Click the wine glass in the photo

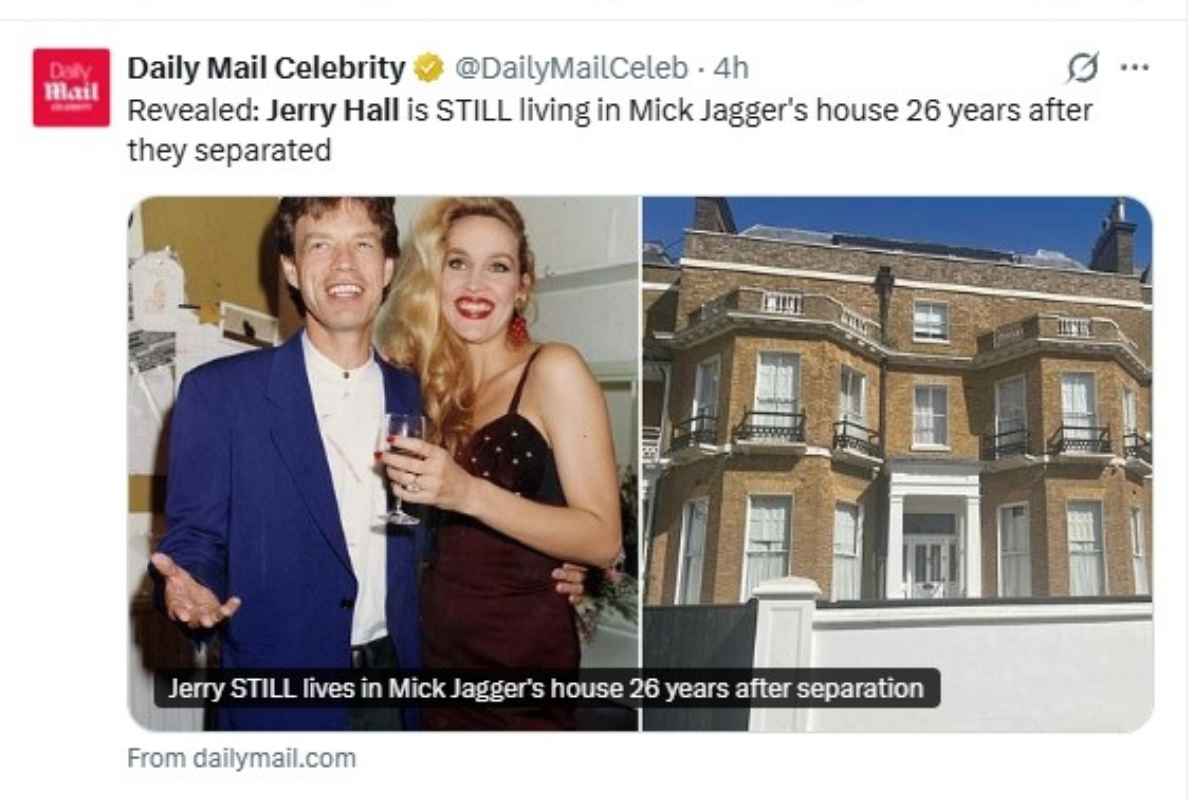pyautogui.click(x=403, y=468)
